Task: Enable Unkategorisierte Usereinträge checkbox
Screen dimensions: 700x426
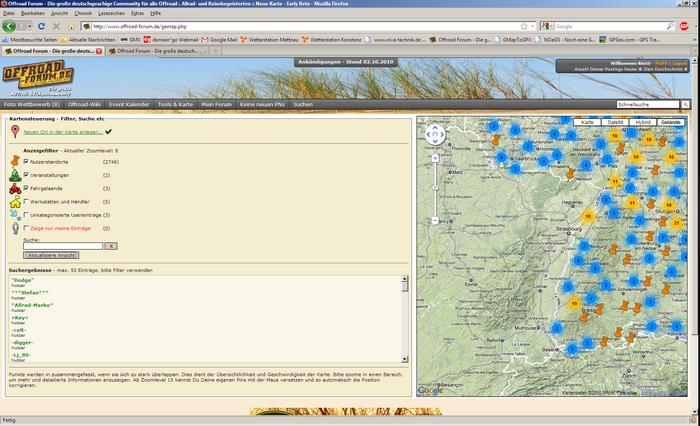Action: tap(26, 215)
